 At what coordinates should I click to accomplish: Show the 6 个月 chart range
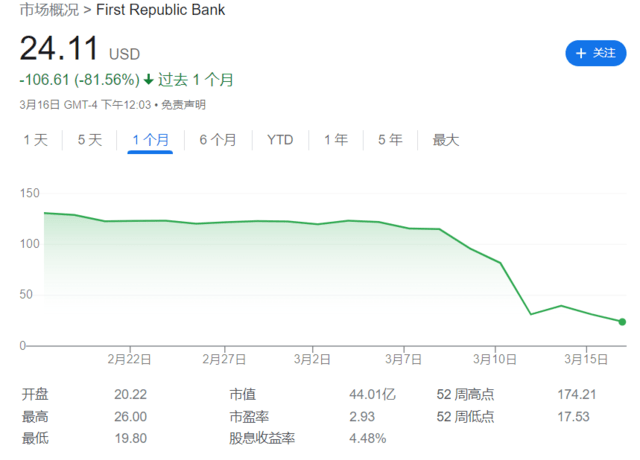[x=218, y=140]
